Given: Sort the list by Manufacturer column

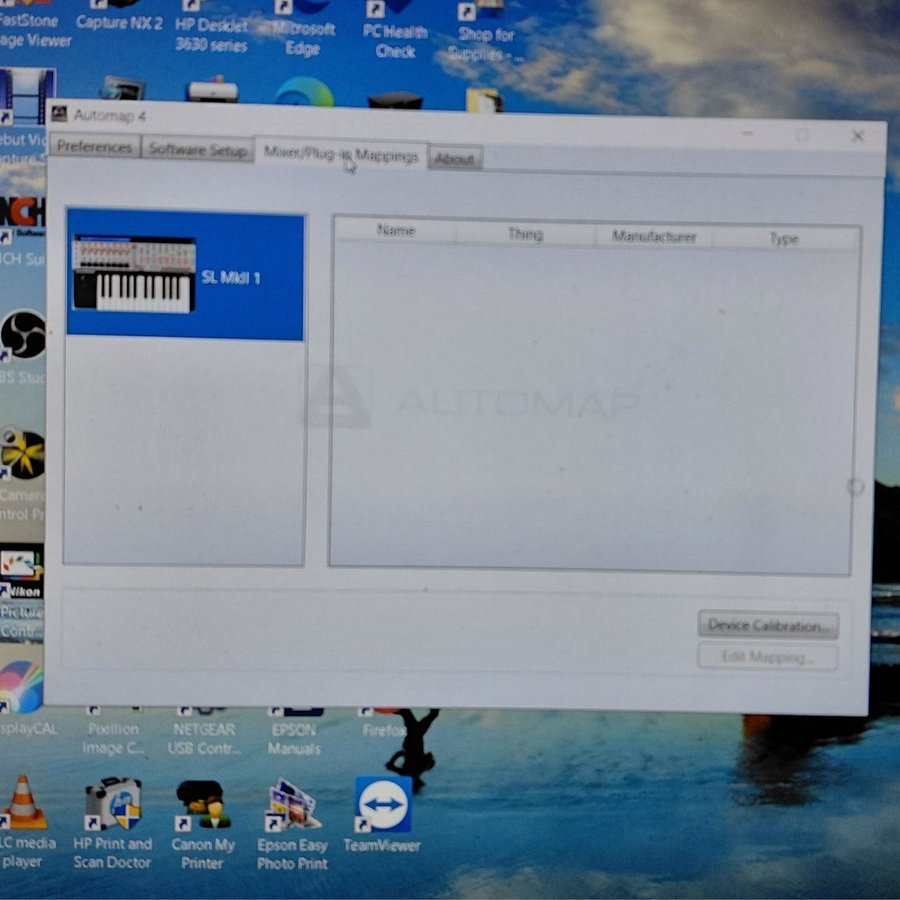Looking at the screenshot, I should click(654, 237).
